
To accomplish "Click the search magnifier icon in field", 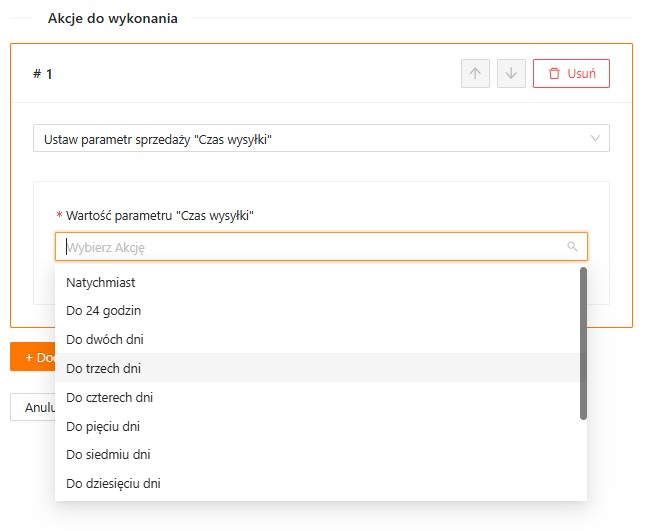I will [572, 246].
